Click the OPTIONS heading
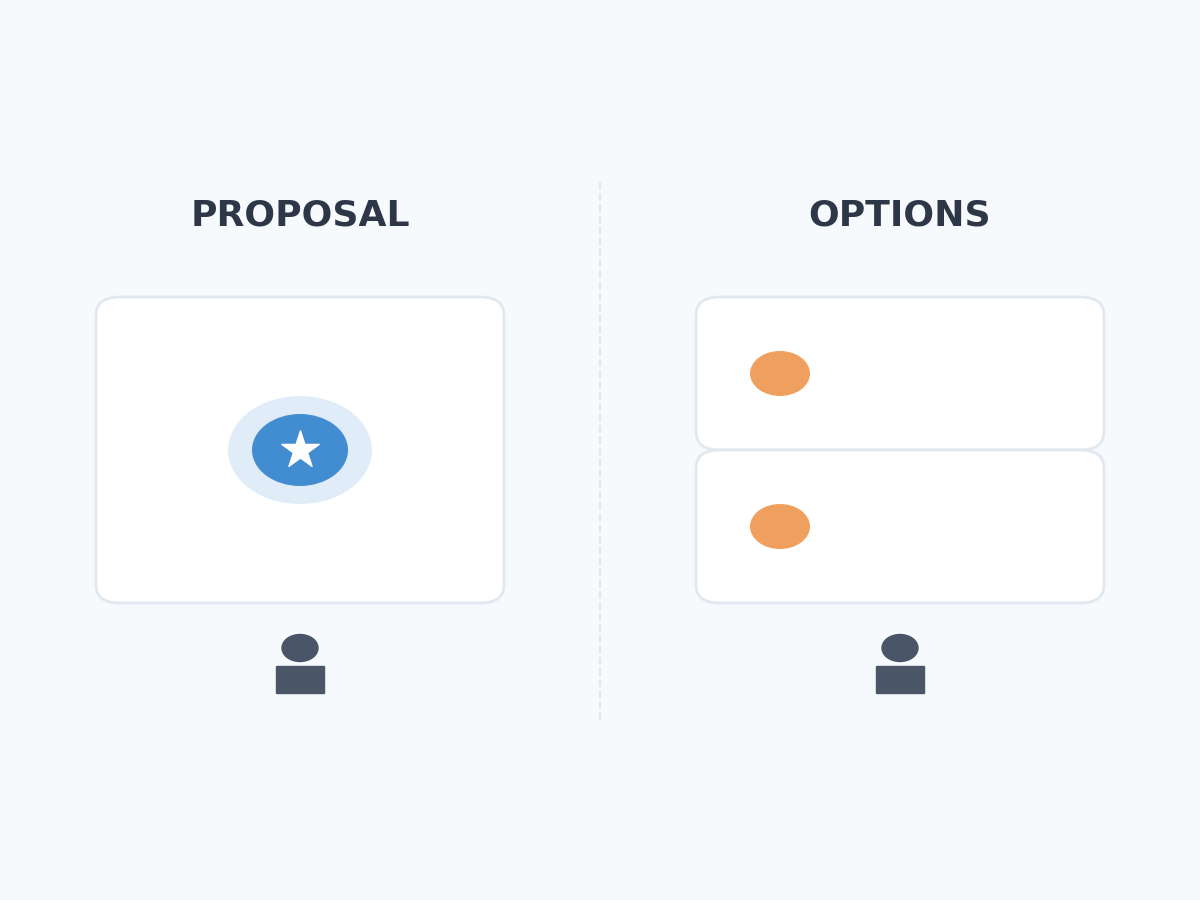Screen dimensions: 1200x900 click(x=899, y=215)
